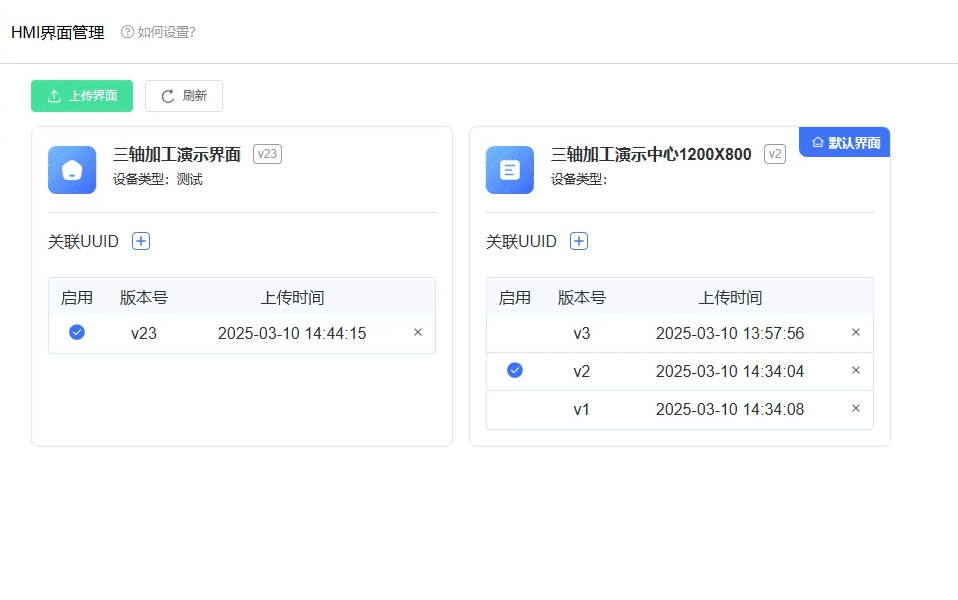The width and height of the screenshot is (958, 600).
Task: Remove version v2 using its X icon
Action: 856,371
